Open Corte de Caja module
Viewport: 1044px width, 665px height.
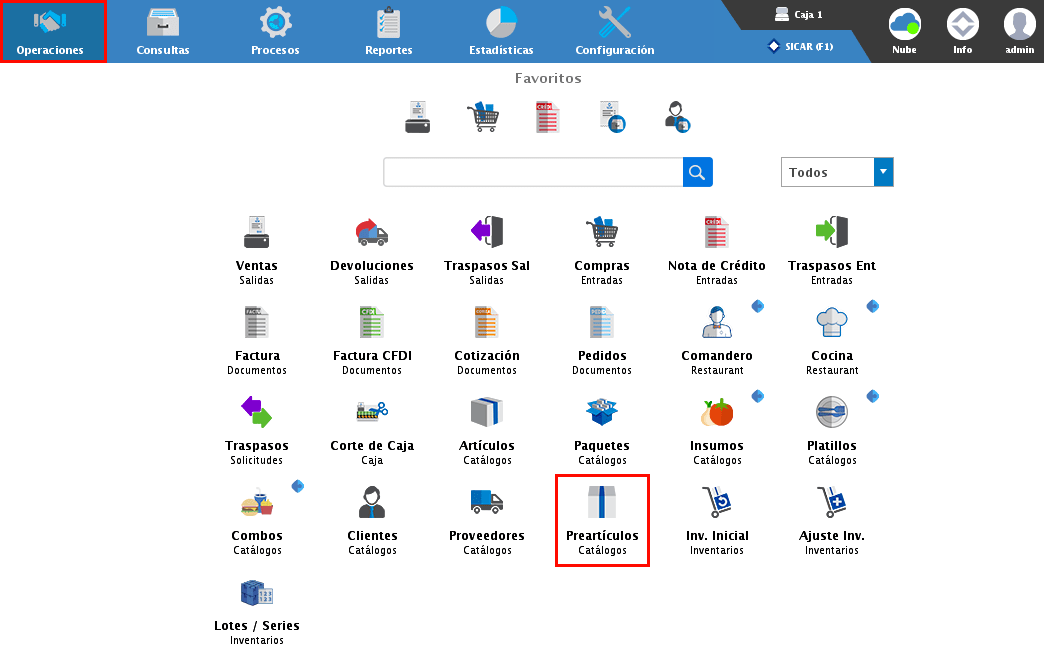pos(371,414)
